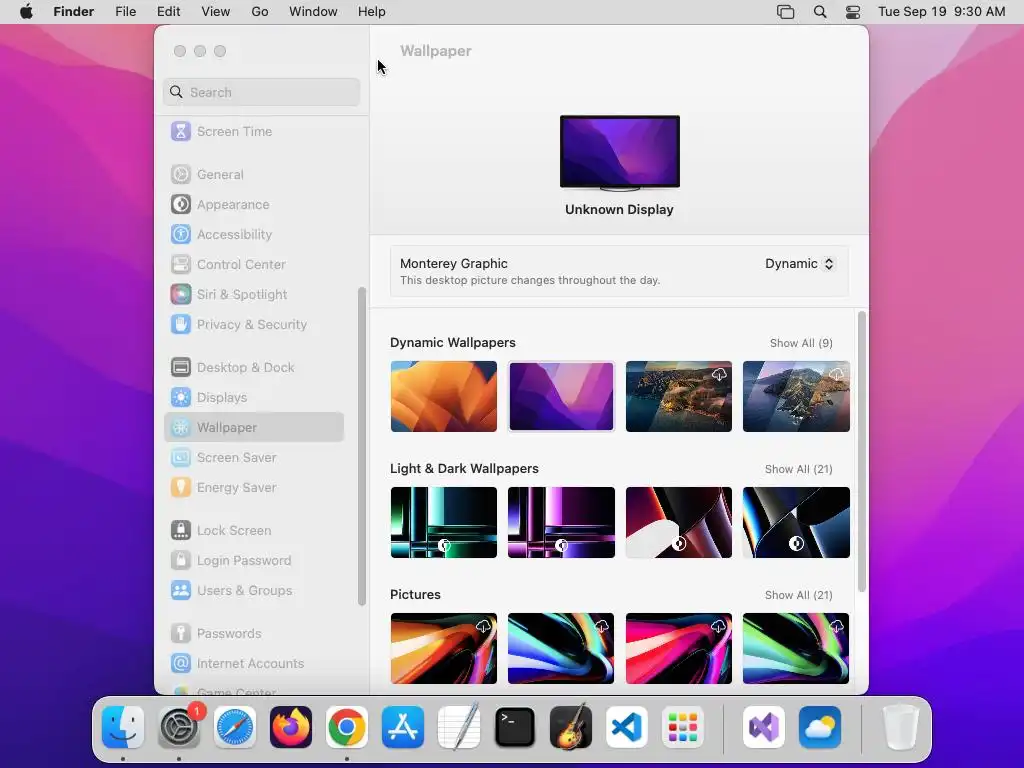Image resolution: width=1024 pixels, height=768 pixels.
Task: Open Launchpad from the dock
Action: coord(682,727)
